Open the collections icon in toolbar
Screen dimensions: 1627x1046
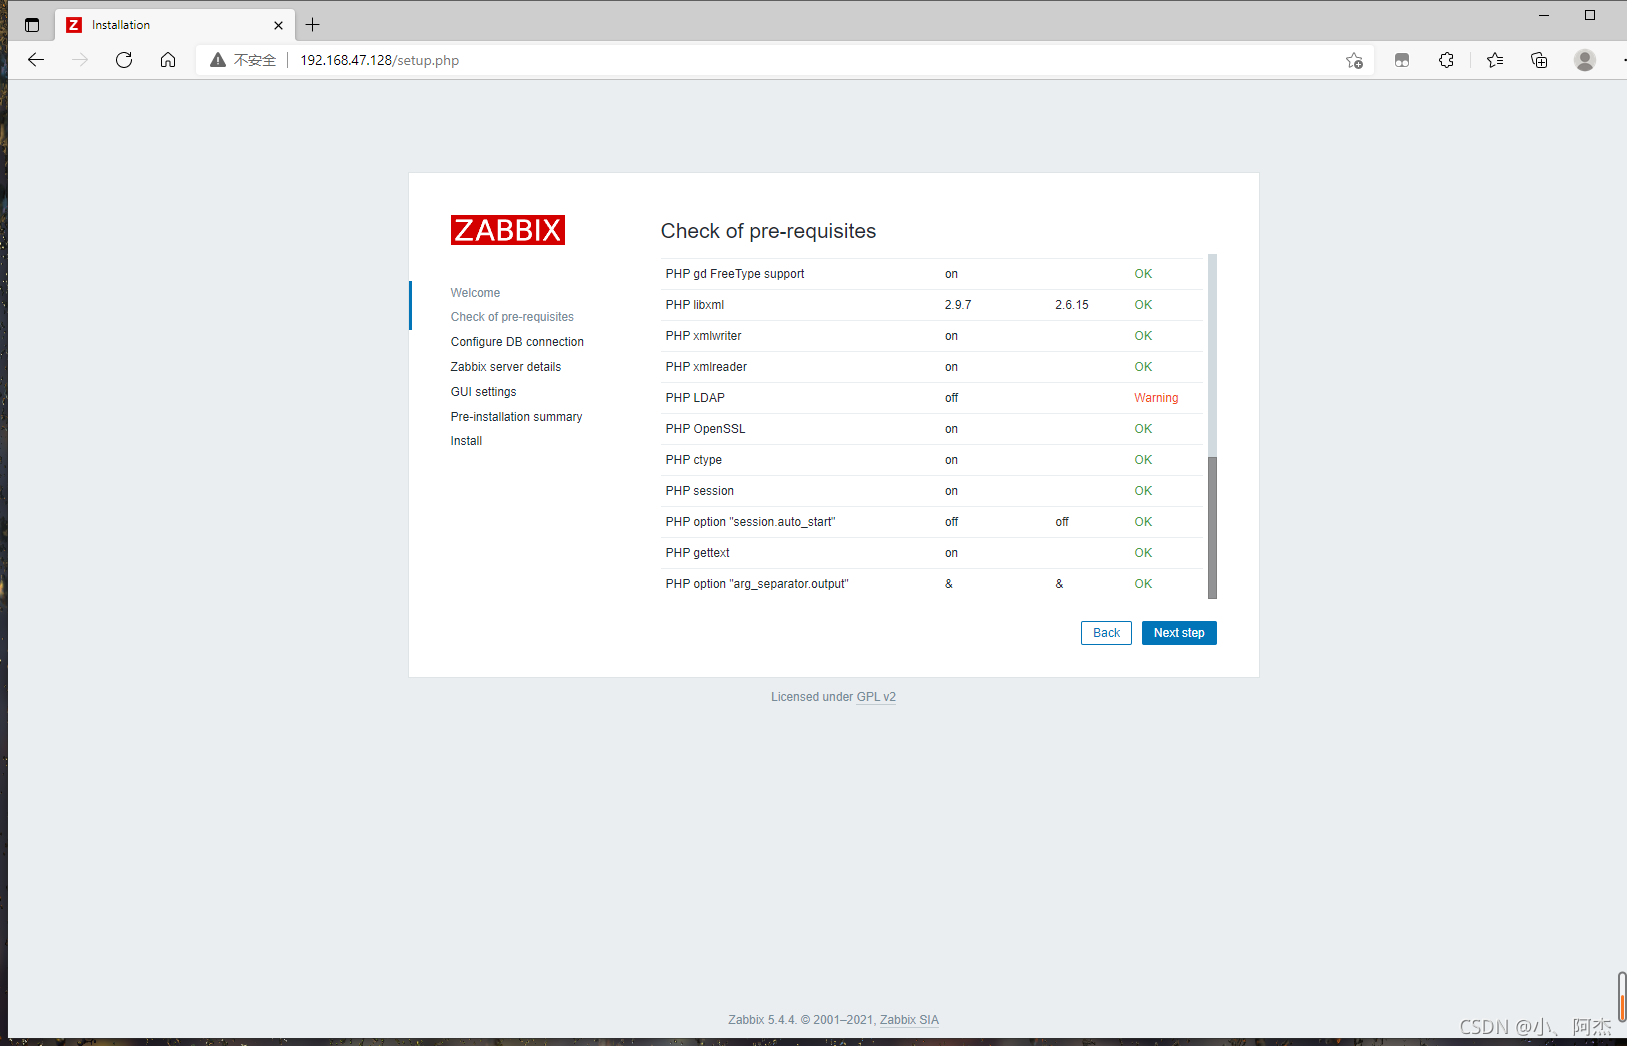[x=1539, y=60]
